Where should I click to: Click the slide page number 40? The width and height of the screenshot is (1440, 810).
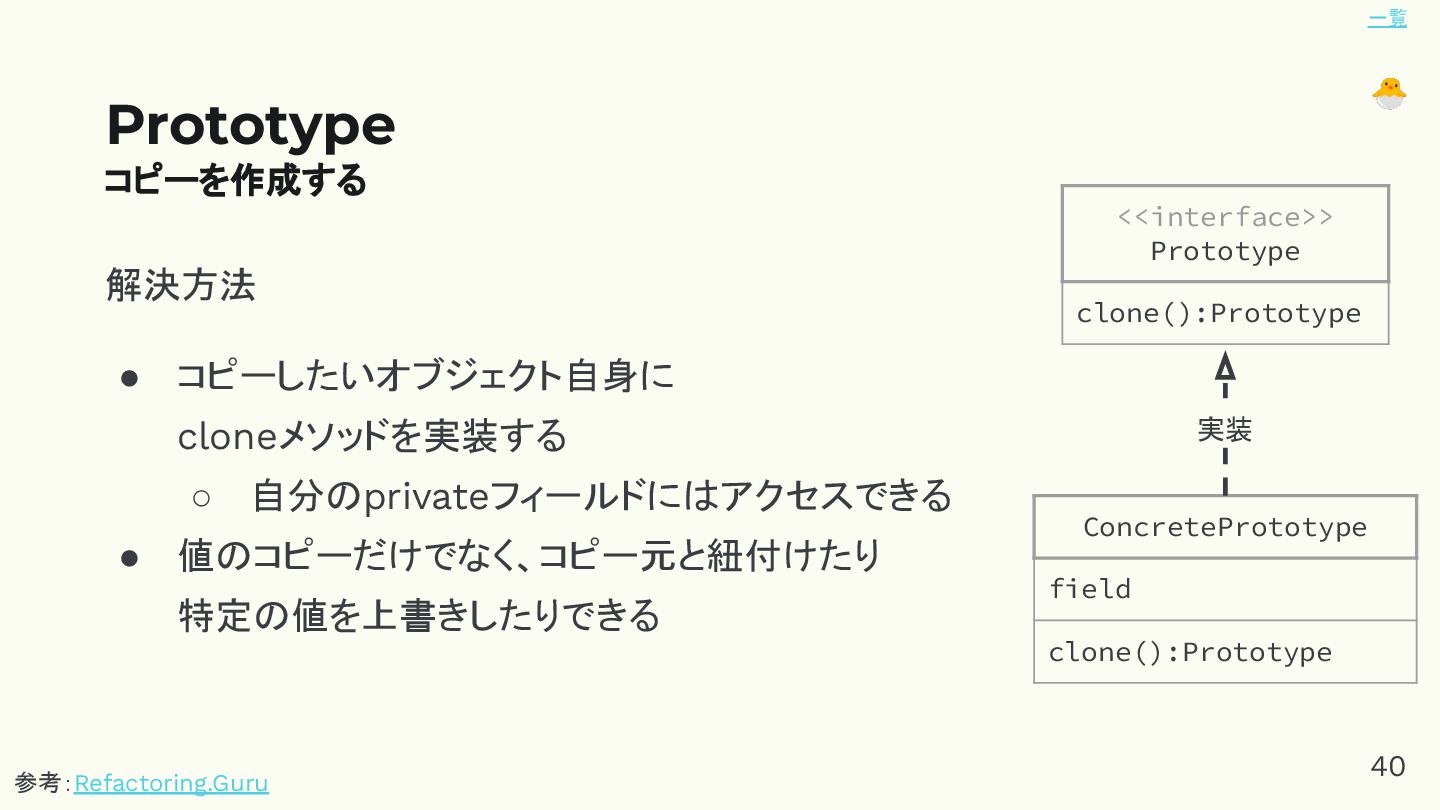[x=1387, y=766]
